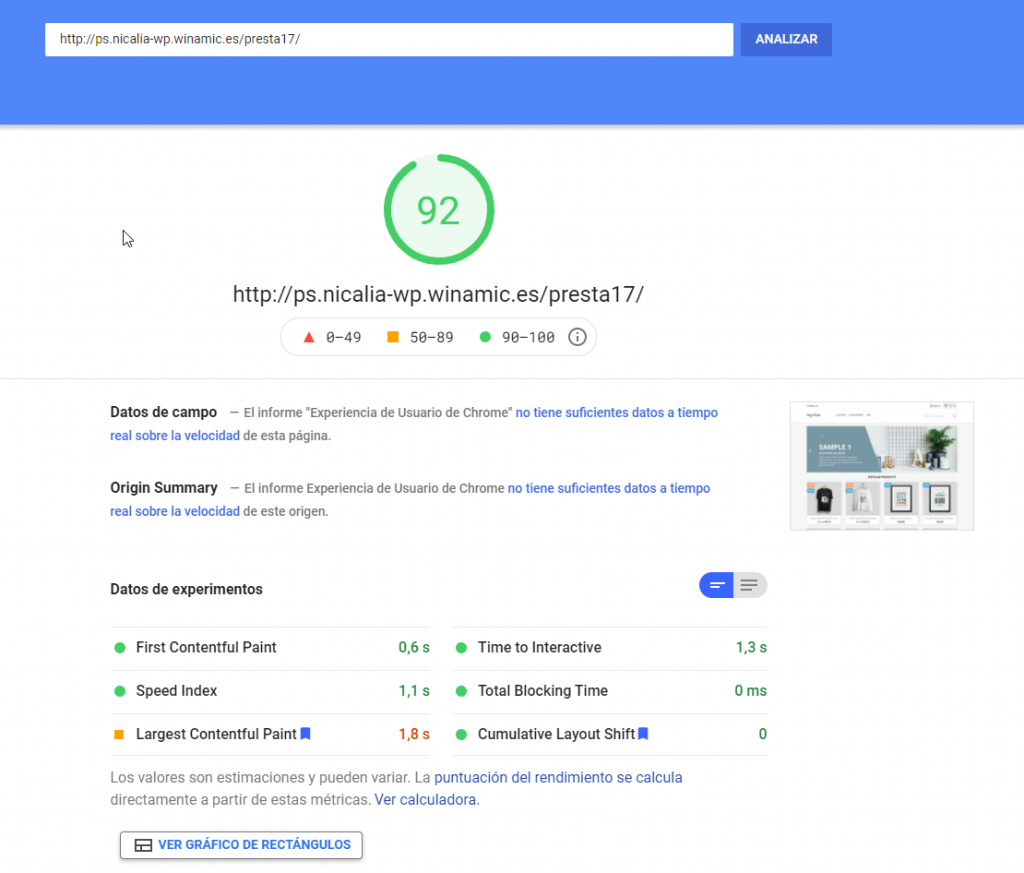Click the treemap icon in rectangles button
The height and width of the screenshot is (873, 1024).
tap(143, 845)
